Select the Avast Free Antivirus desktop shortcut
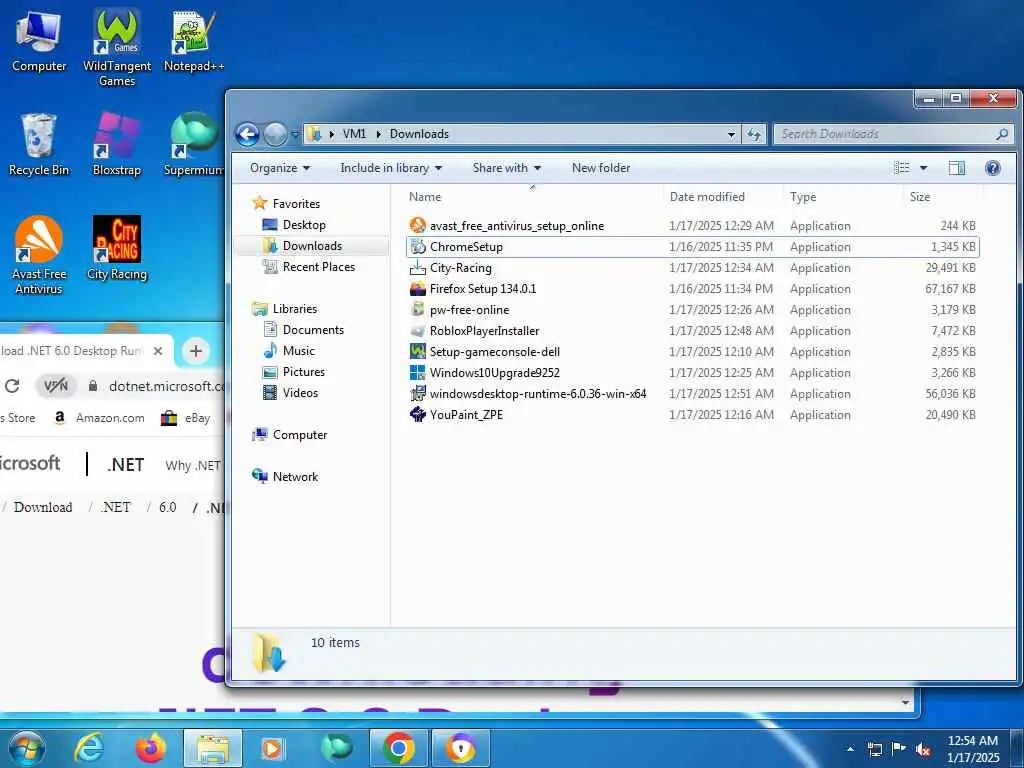 click(x=39, y=255)
